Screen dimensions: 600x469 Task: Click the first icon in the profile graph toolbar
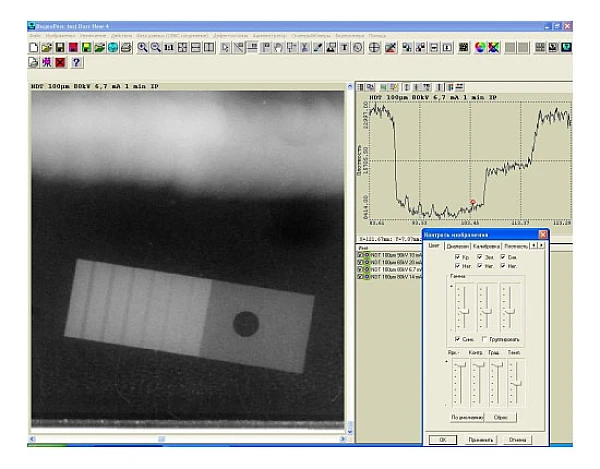pos(362,87)
